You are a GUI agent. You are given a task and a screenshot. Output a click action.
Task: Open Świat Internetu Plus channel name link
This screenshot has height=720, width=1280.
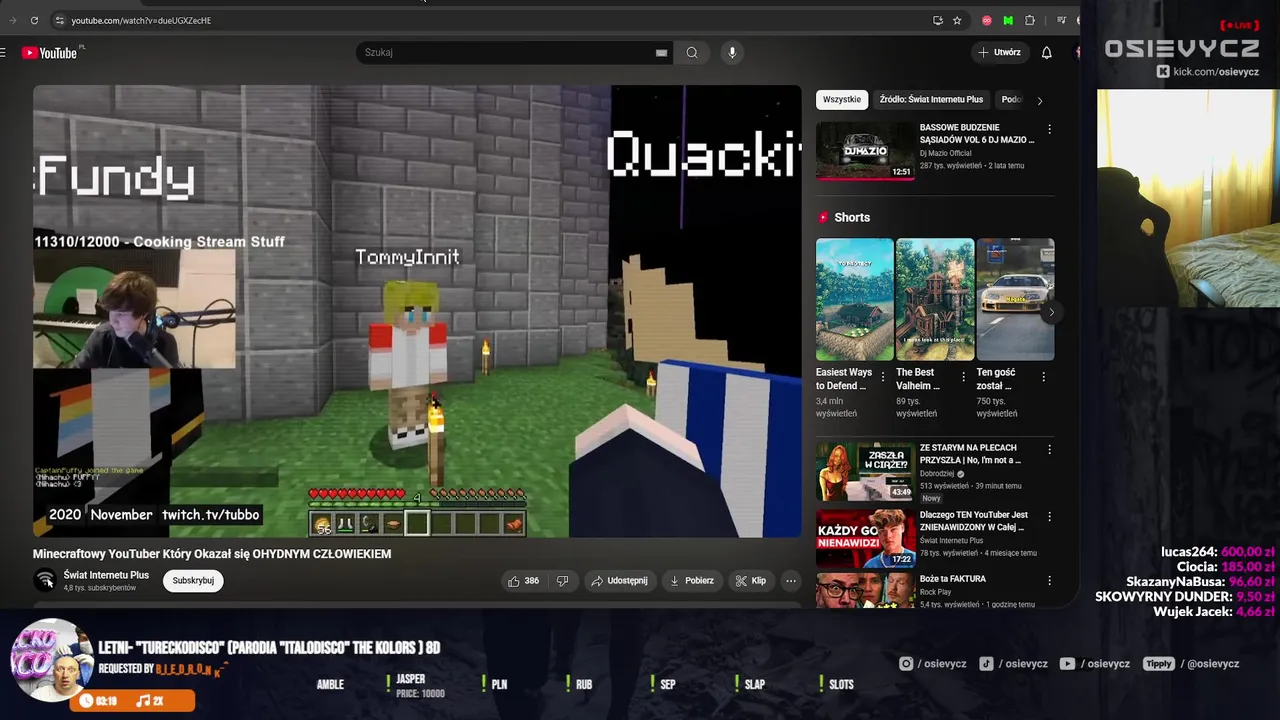click(x=106, y=576)
